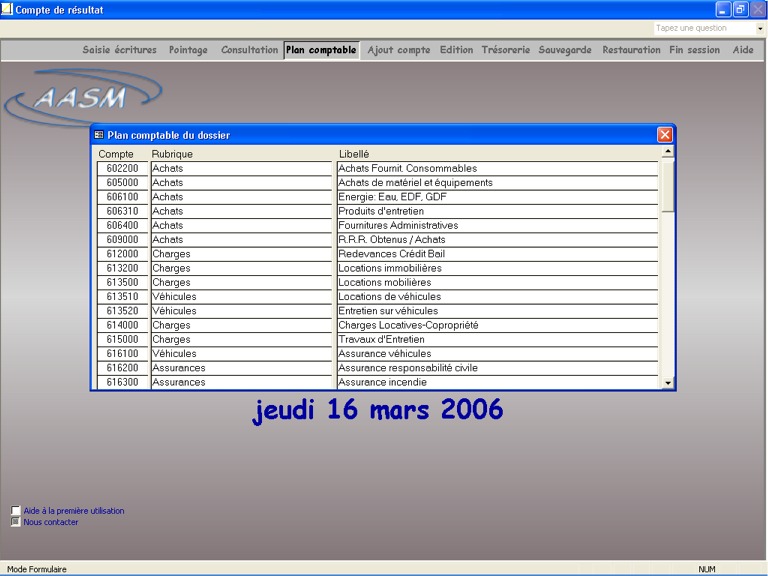Screen dimensions: 768x576
Task: Click libellé Travaux d'Entretien
Action: tap(498, 339)
